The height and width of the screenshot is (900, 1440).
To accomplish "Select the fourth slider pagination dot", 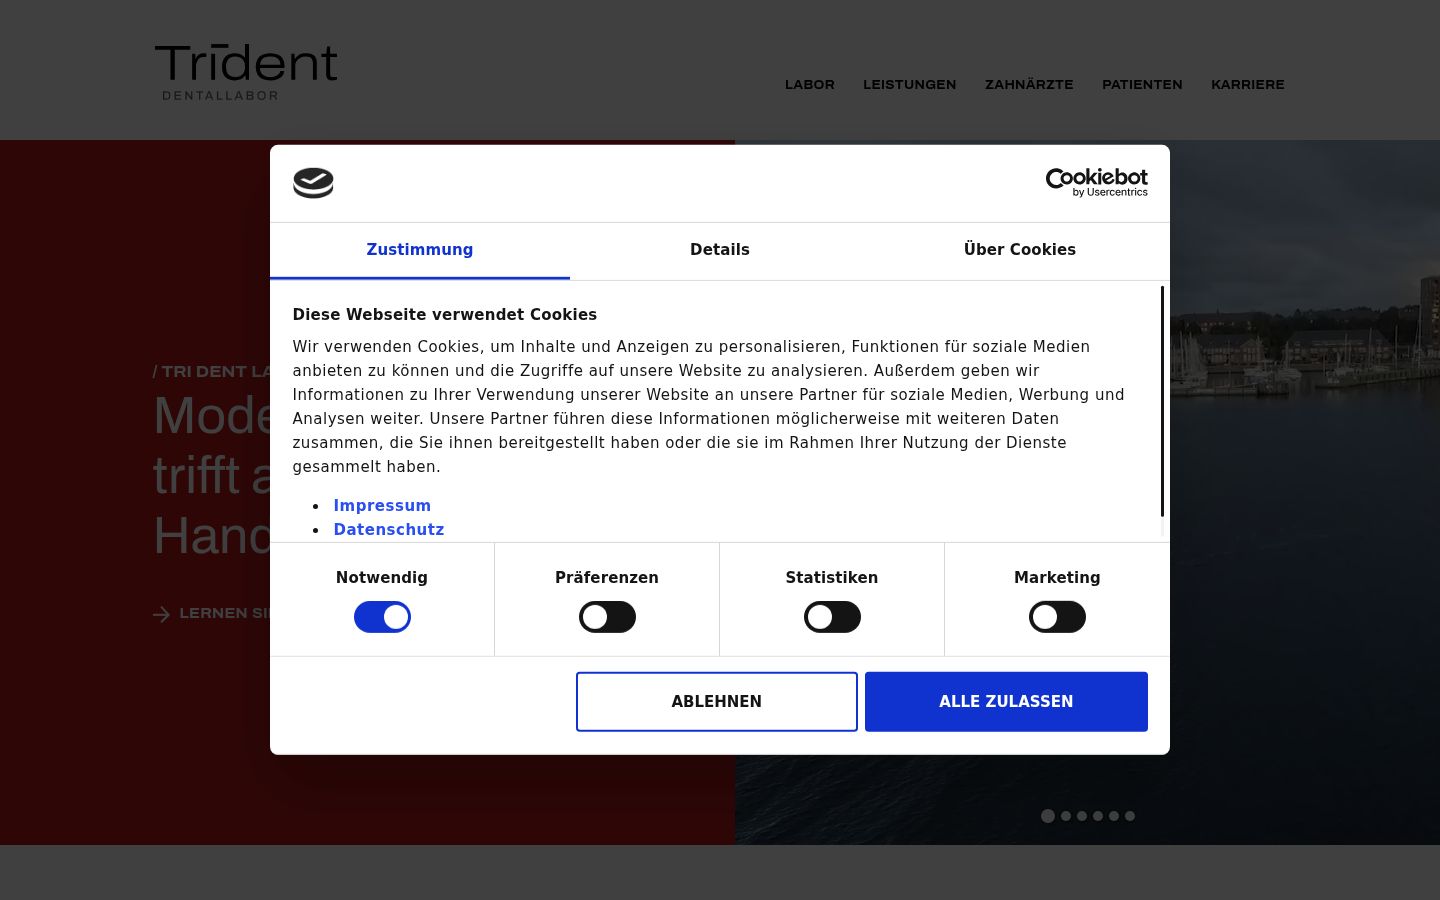I will 1098,816.
